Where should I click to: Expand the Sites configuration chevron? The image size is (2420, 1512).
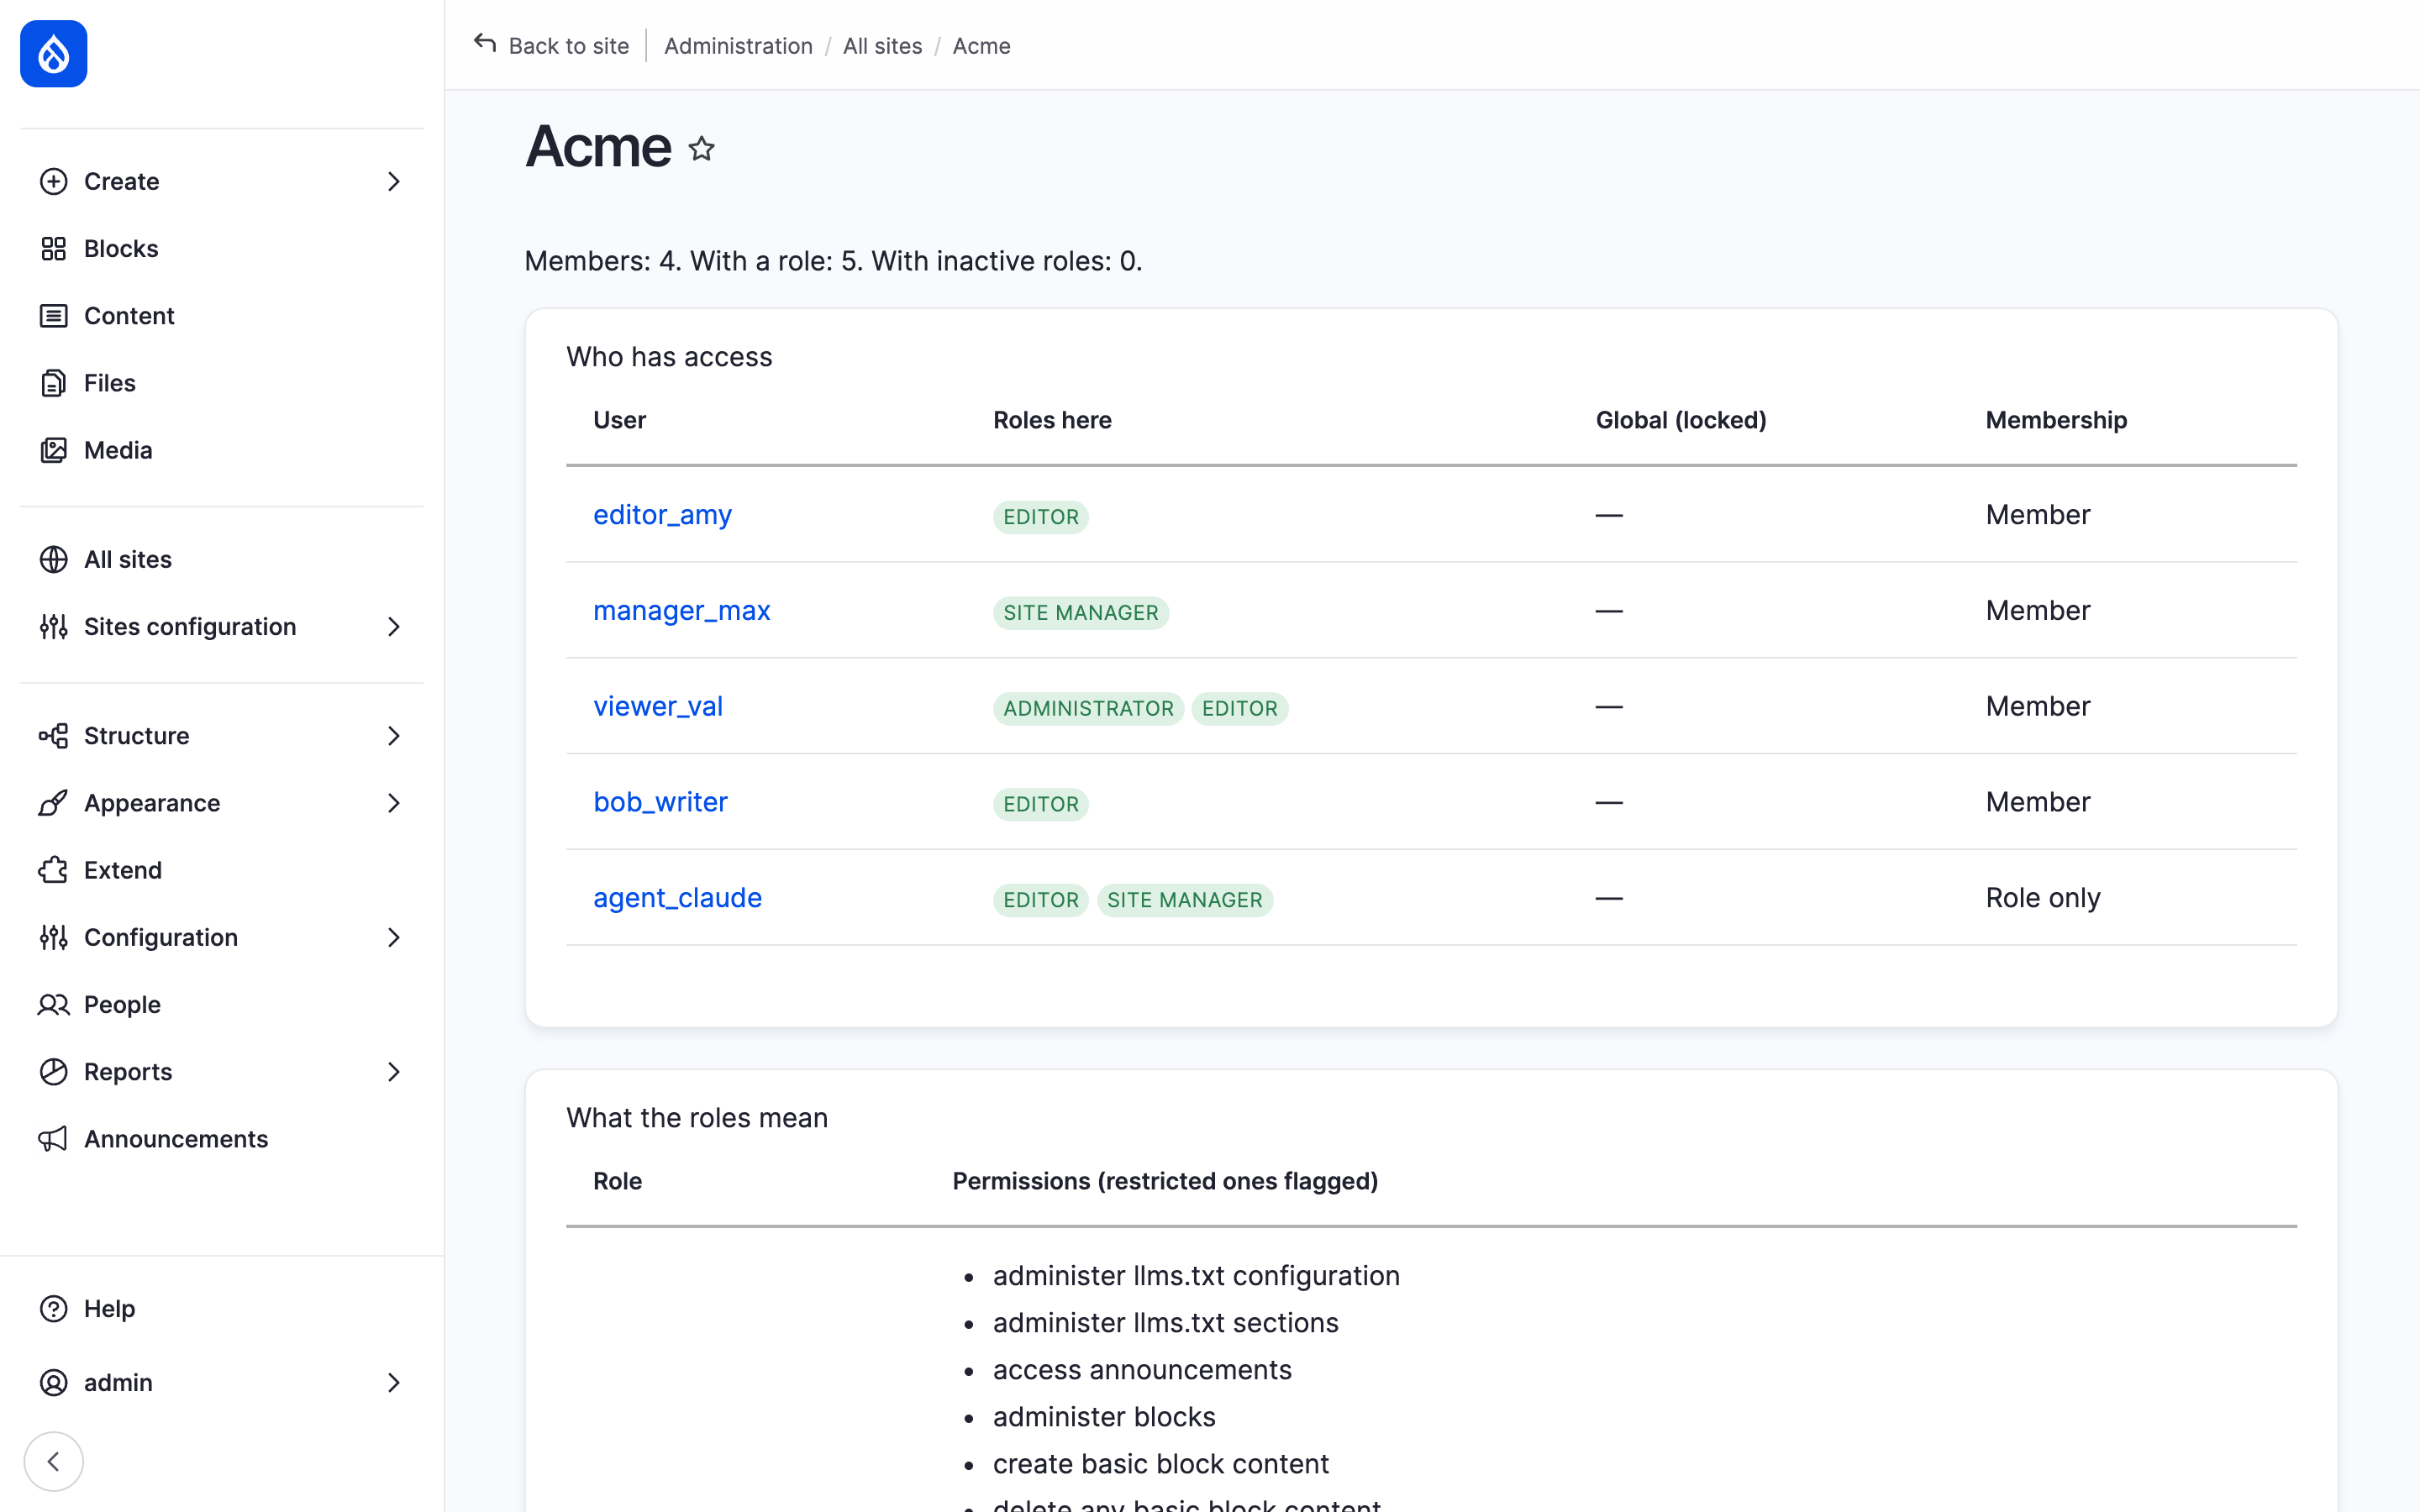393,626
